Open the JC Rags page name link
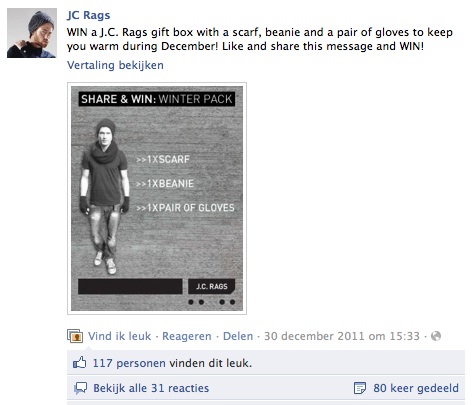Image resolution: width=474 pixels, height=405 pixels. tap(88, 15)
